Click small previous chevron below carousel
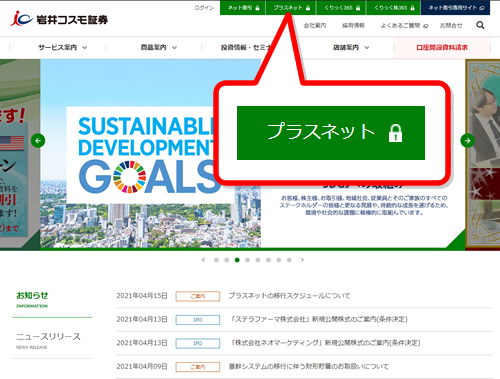Viewport: 500px width, 379px height. 203,260
